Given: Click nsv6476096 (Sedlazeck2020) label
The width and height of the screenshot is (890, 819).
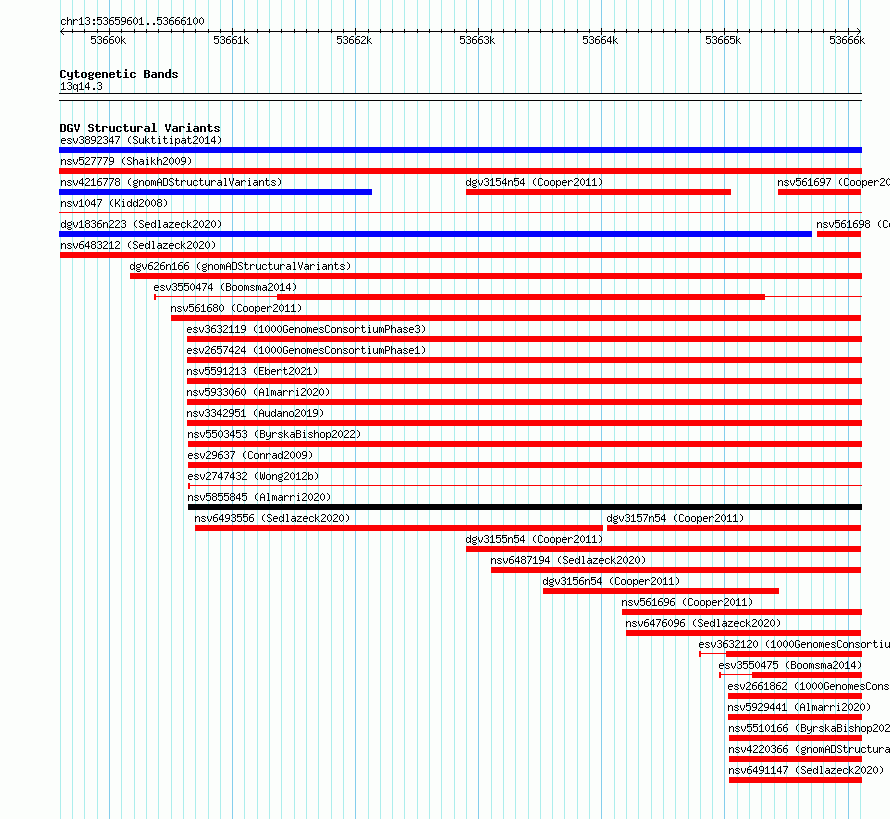Looking at the screenshot, I should click(703, 623).
